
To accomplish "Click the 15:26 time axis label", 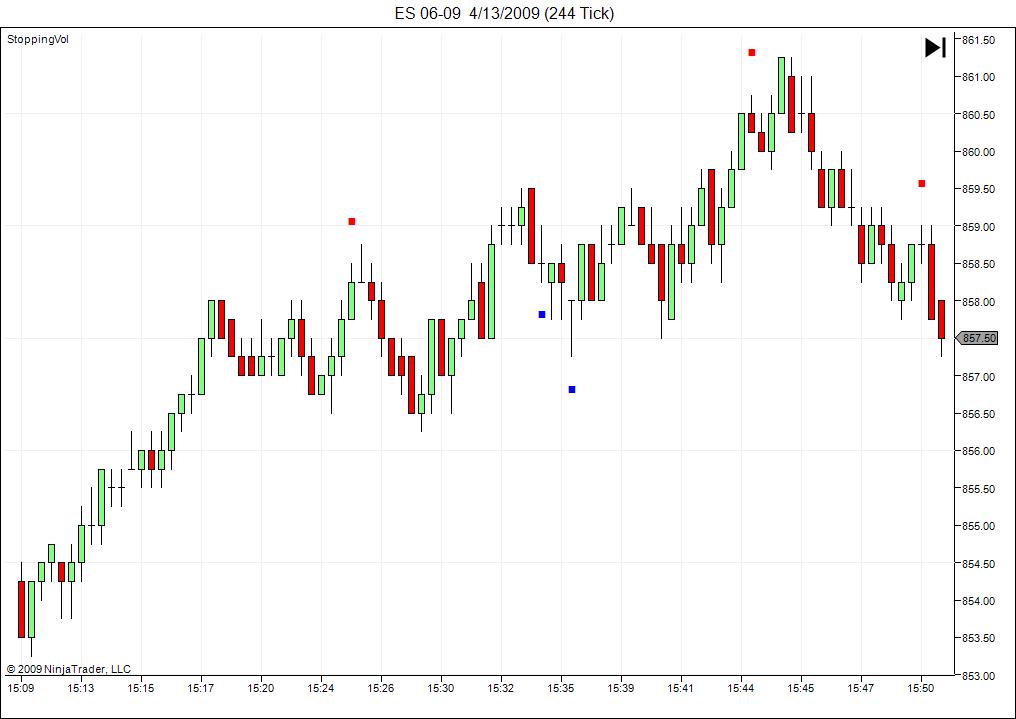I will (380, 688).
